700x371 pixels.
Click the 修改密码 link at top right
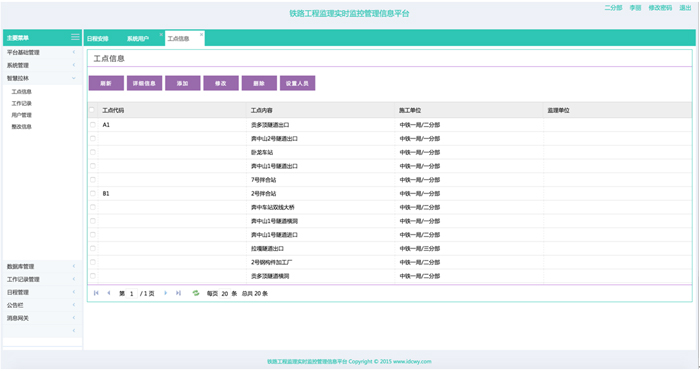point(660,8)
